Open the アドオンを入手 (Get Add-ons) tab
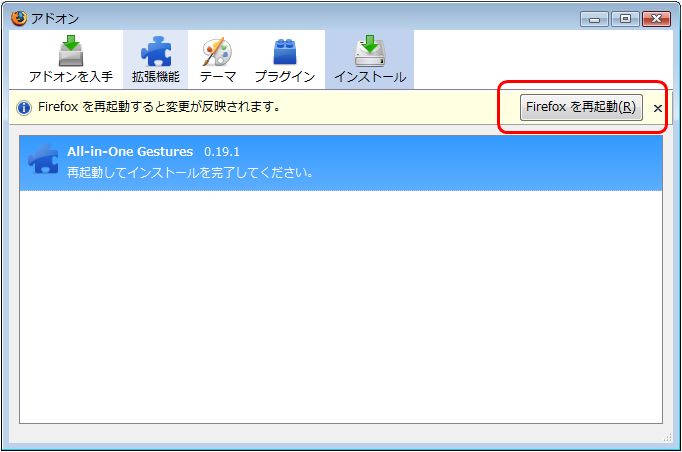The height and width of the screenshot is (452, 682). click(71, 60)
